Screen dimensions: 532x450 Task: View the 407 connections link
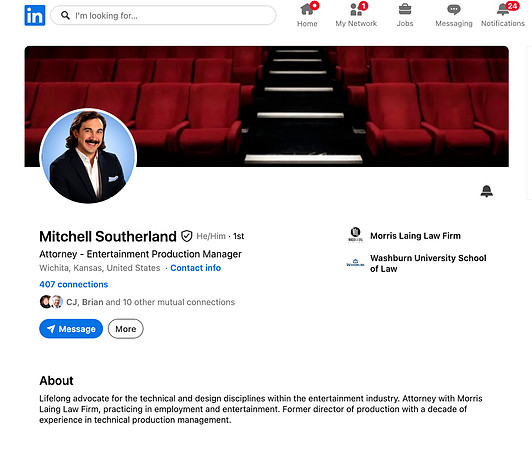pyautogui.click(x=74, y=284)
